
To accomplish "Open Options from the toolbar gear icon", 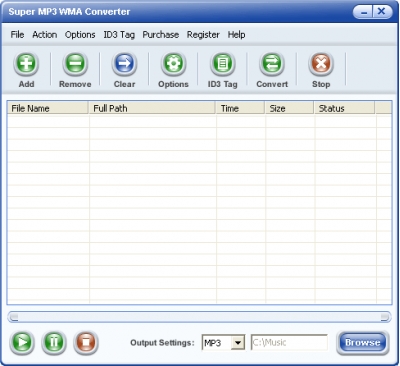I will point(173,64).
